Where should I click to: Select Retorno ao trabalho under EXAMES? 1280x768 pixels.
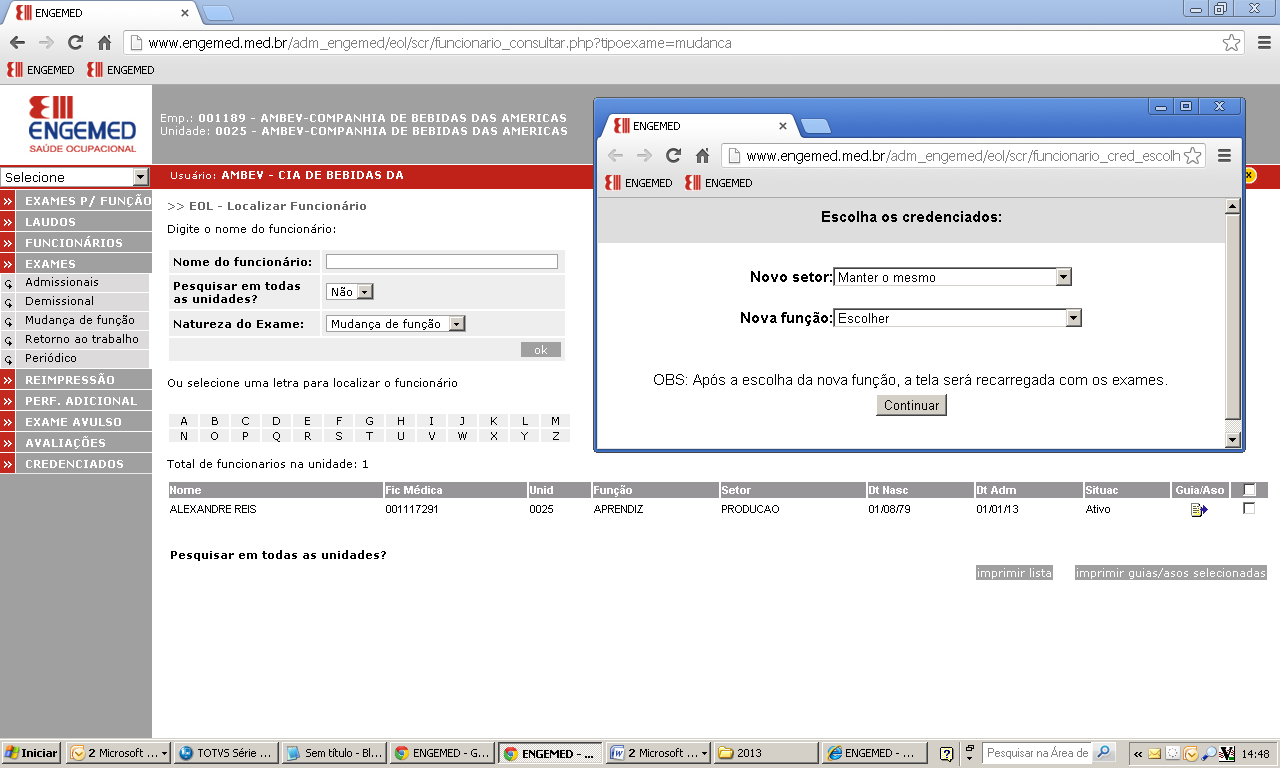pyautogui.click(x=82, y=339)
